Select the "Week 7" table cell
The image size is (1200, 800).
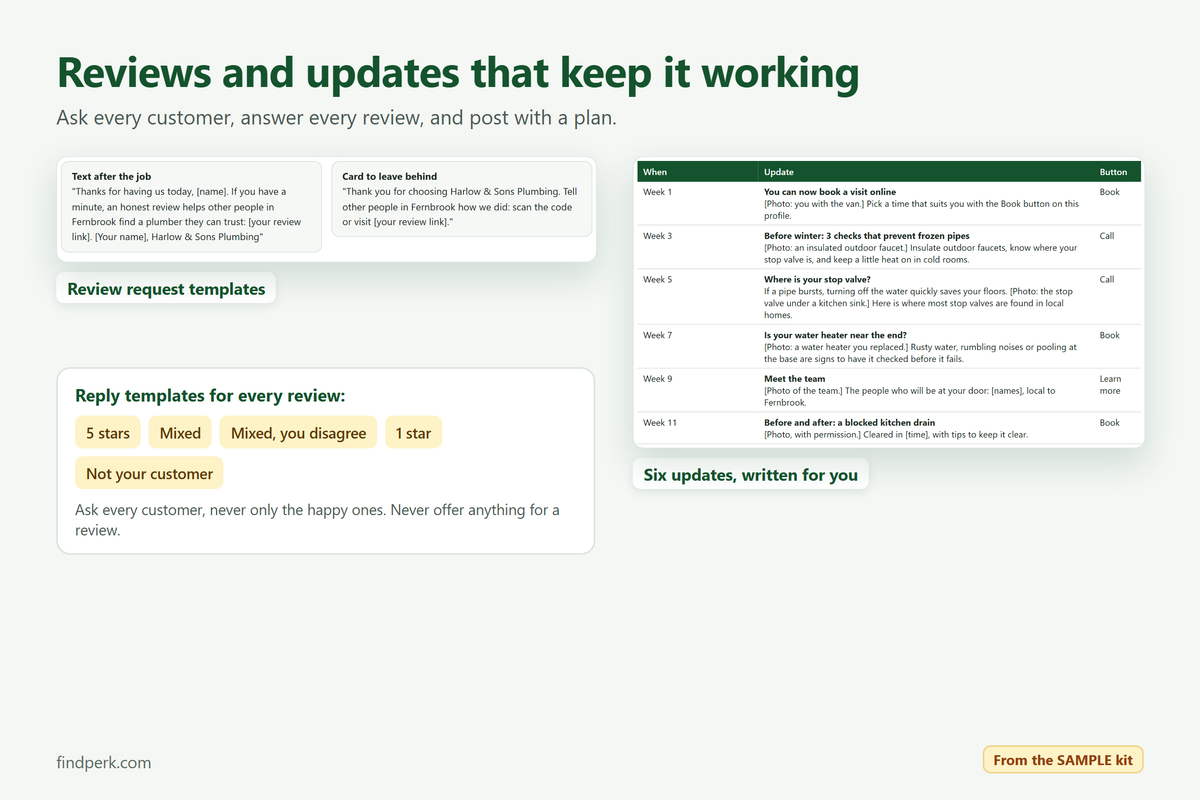697,347
